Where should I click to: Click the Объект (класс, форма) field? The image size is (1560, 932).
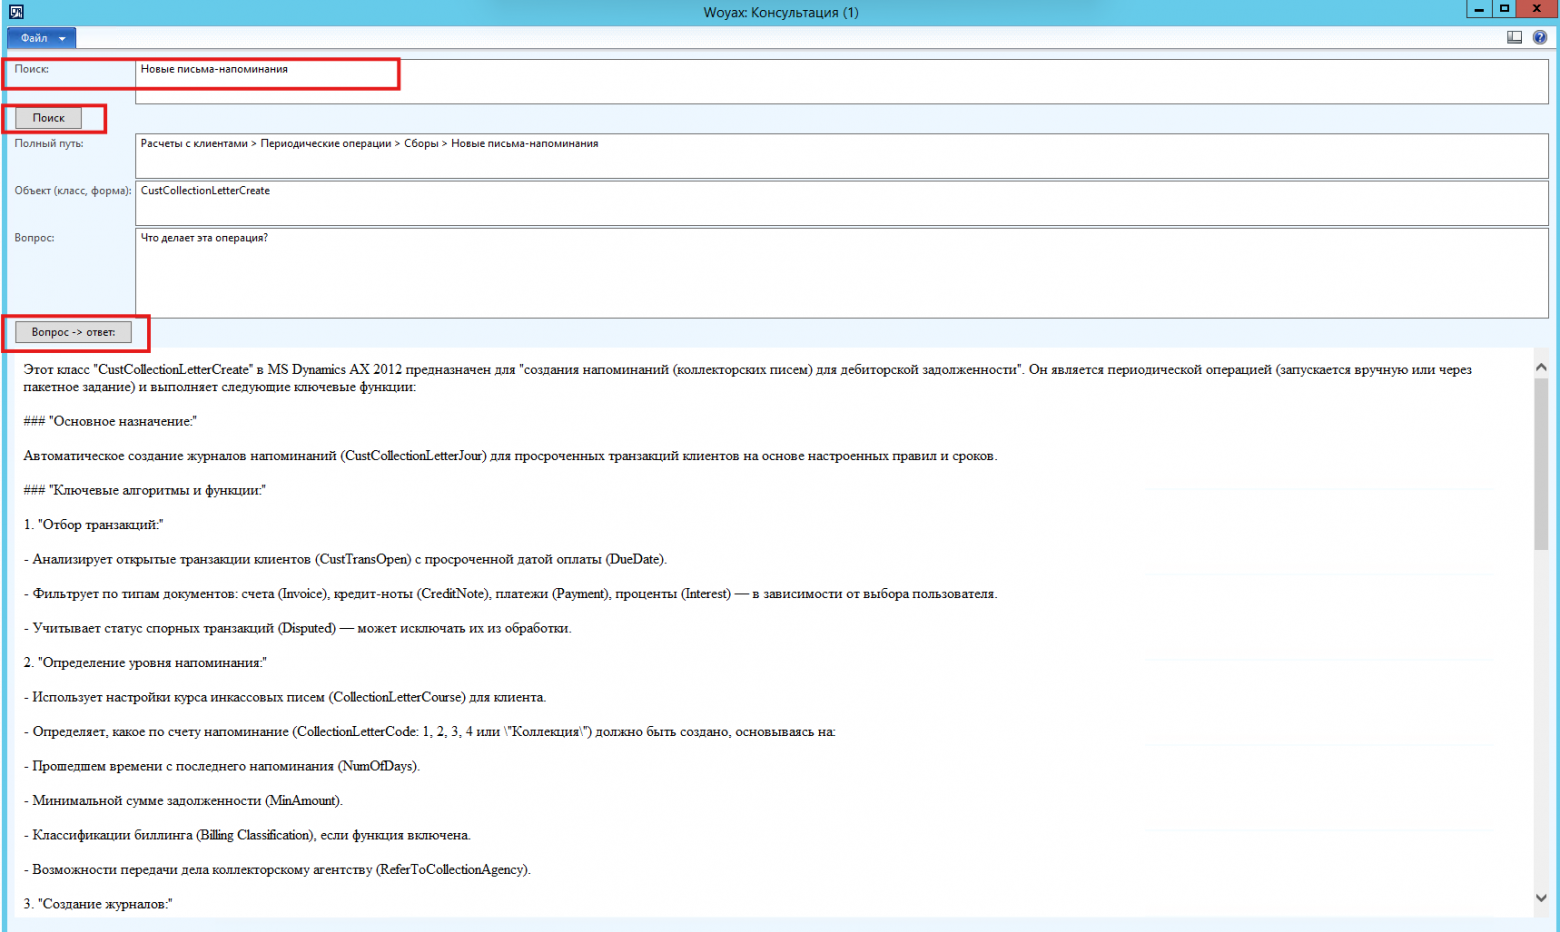[841, 203]
